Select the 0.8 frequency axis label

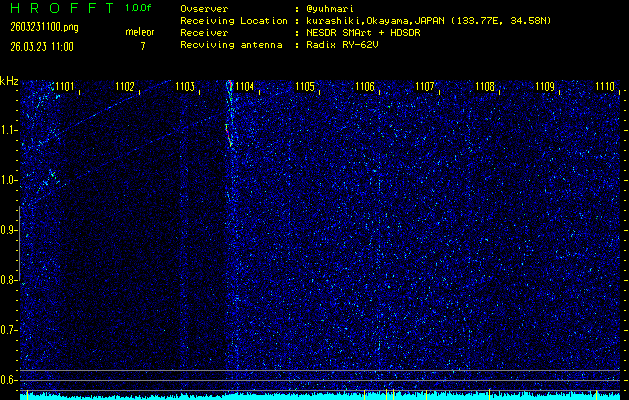coord(9,280)
